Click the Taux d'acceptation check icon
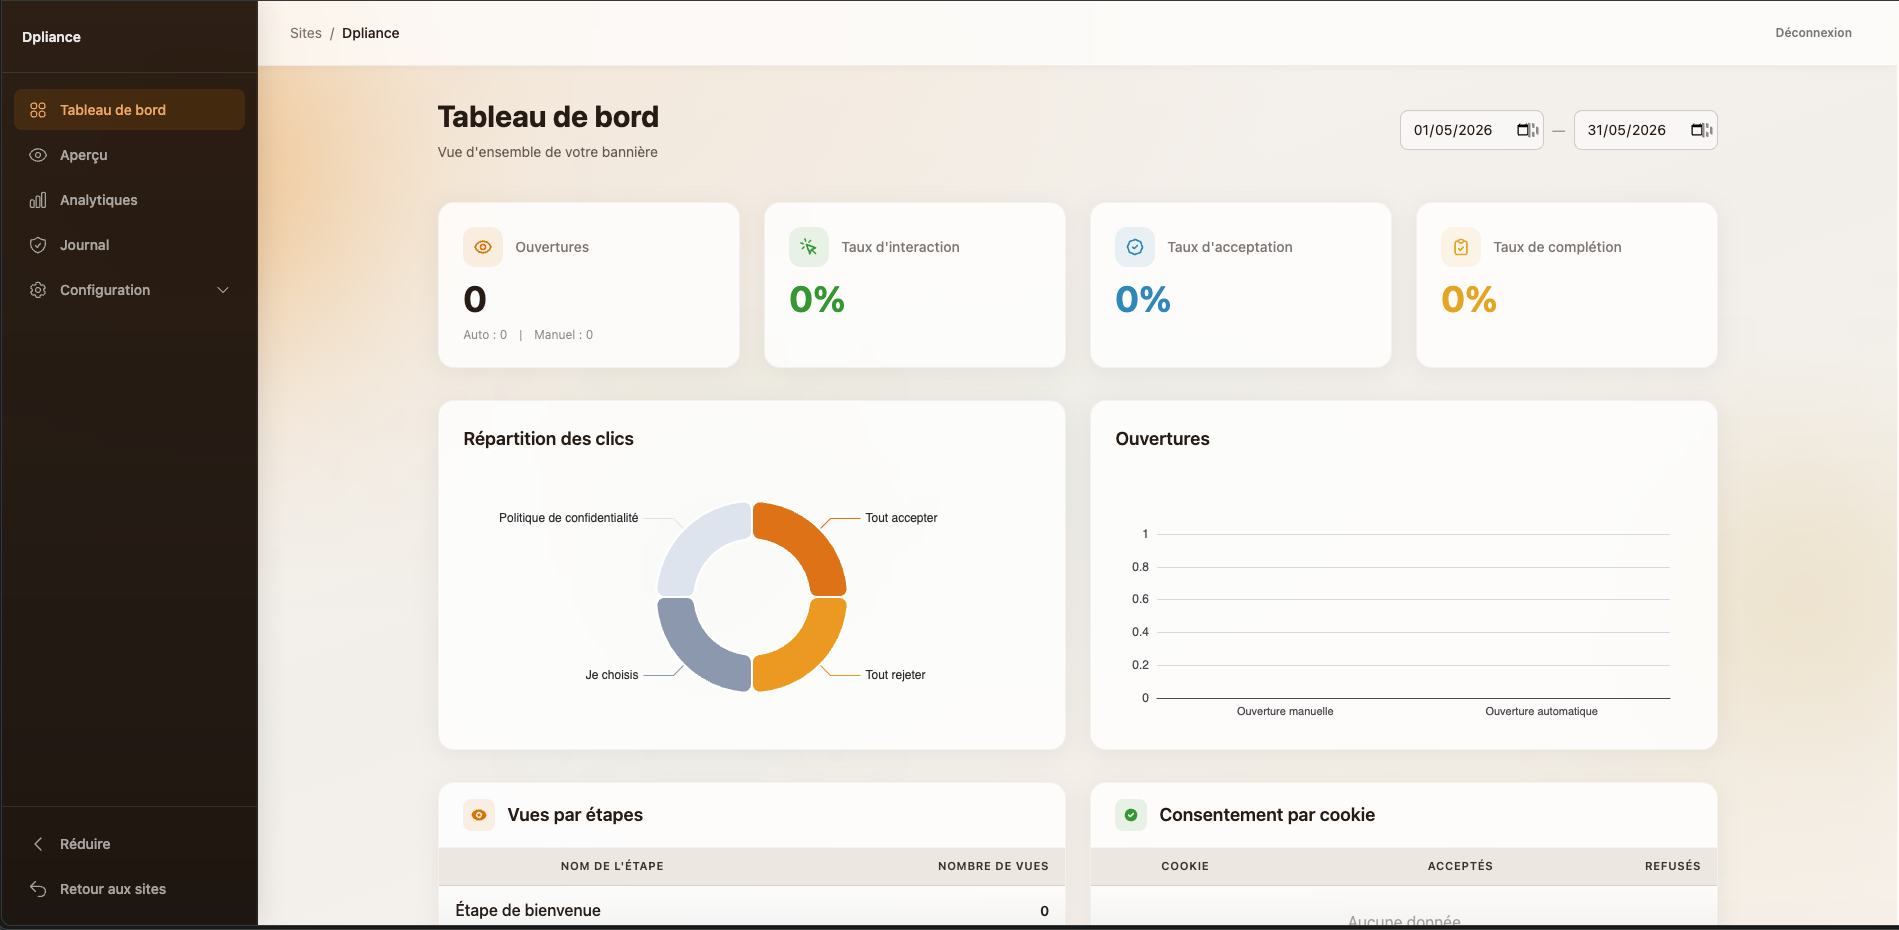Viewport: 1899px width, 930px height. pyautogui.click(x=1135, y=247)
